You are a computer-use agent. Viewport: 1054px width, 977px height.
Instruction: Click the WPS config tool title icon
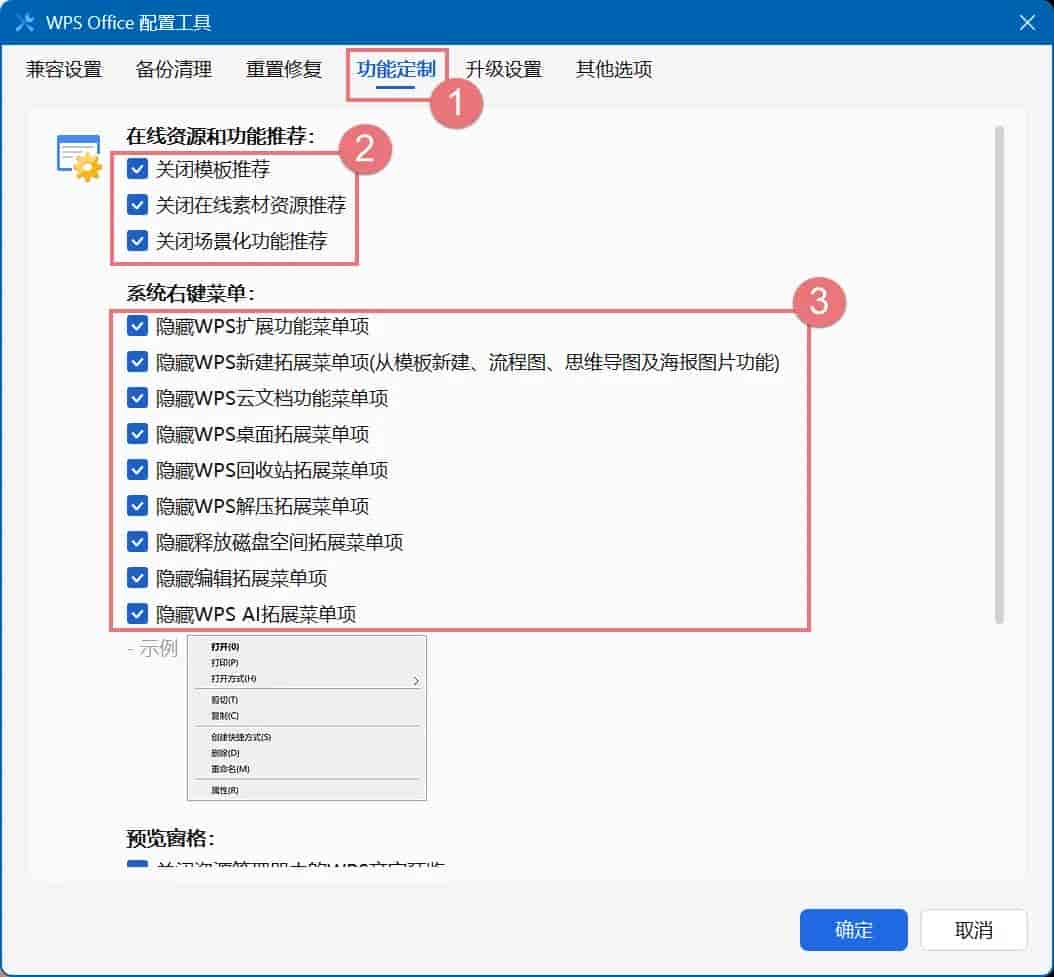[x=24, y=23]
